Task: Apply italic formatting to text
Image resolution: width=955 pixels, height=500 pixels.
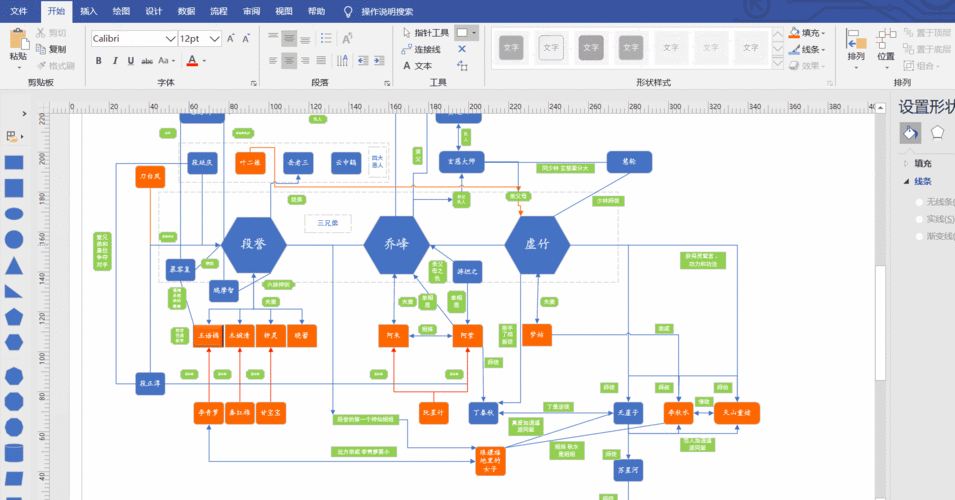Action: pyautogui.click(x=117, y=61)
